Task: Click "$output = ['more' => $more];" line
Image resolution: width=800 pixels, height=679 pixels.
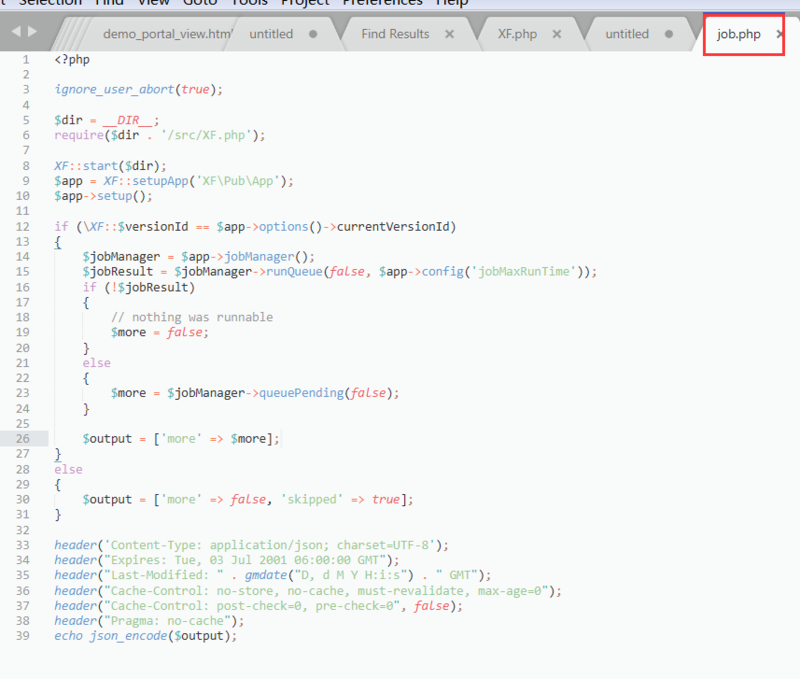Action: [x=181, y=439]
